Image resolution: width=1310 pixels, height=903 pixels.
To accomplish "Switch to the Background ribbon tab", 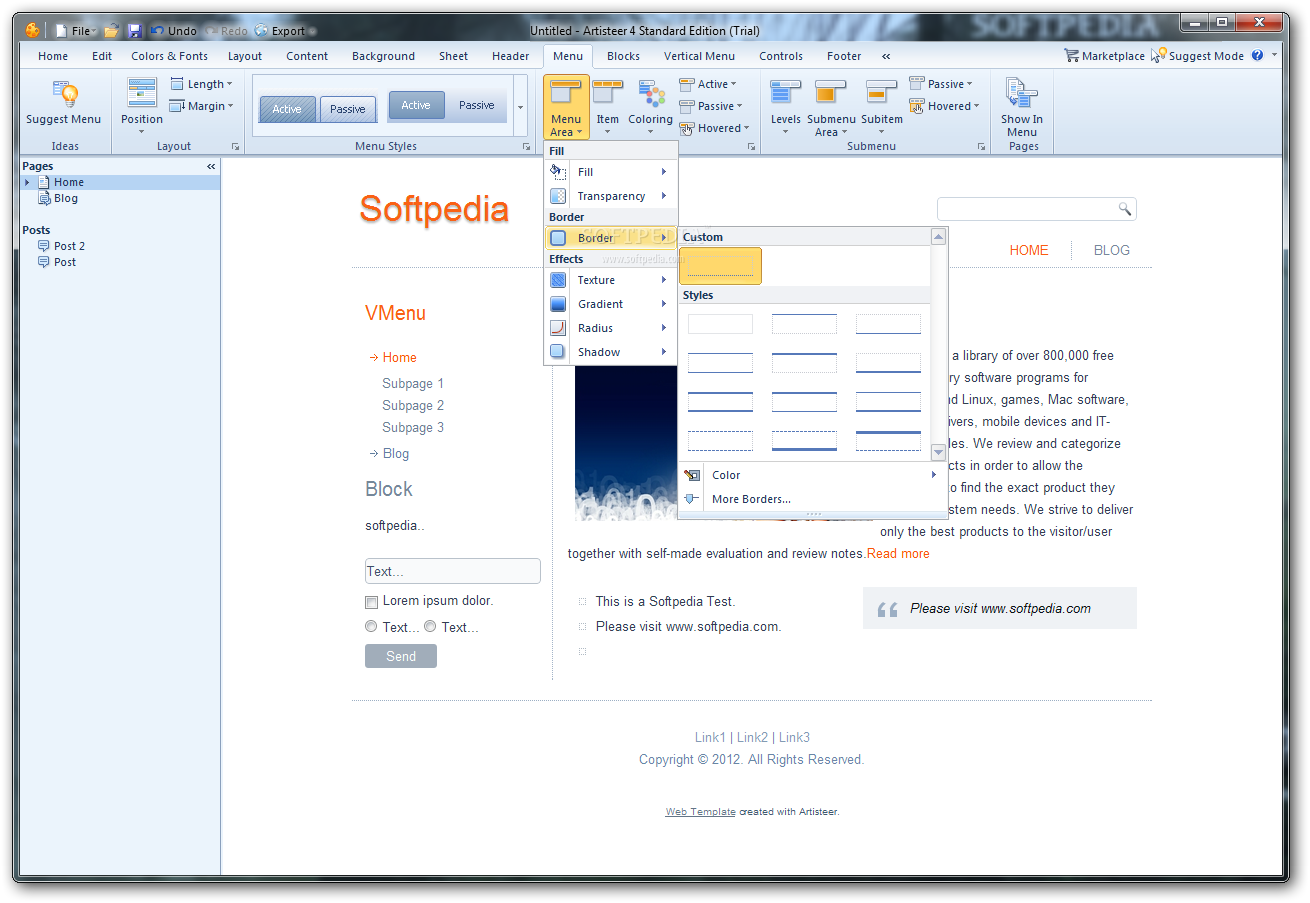I will [x=383, y=56].
